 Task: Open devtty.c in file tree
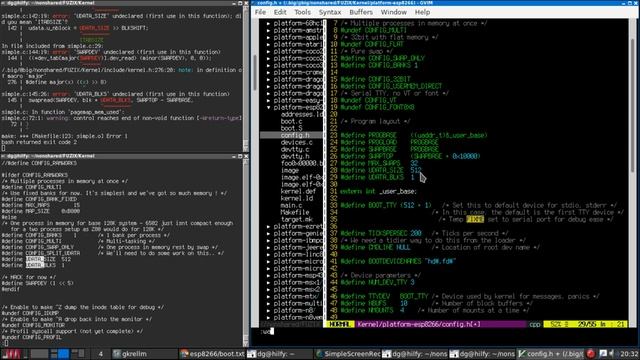pyautogui.click(x=295, y=149)
